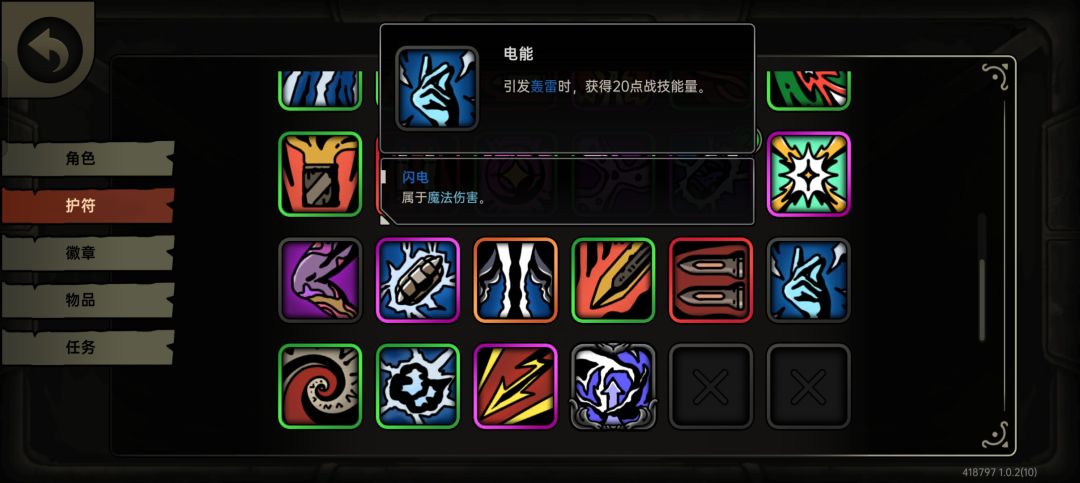Select the blue electric burst amulet with green border

point(418,387)
